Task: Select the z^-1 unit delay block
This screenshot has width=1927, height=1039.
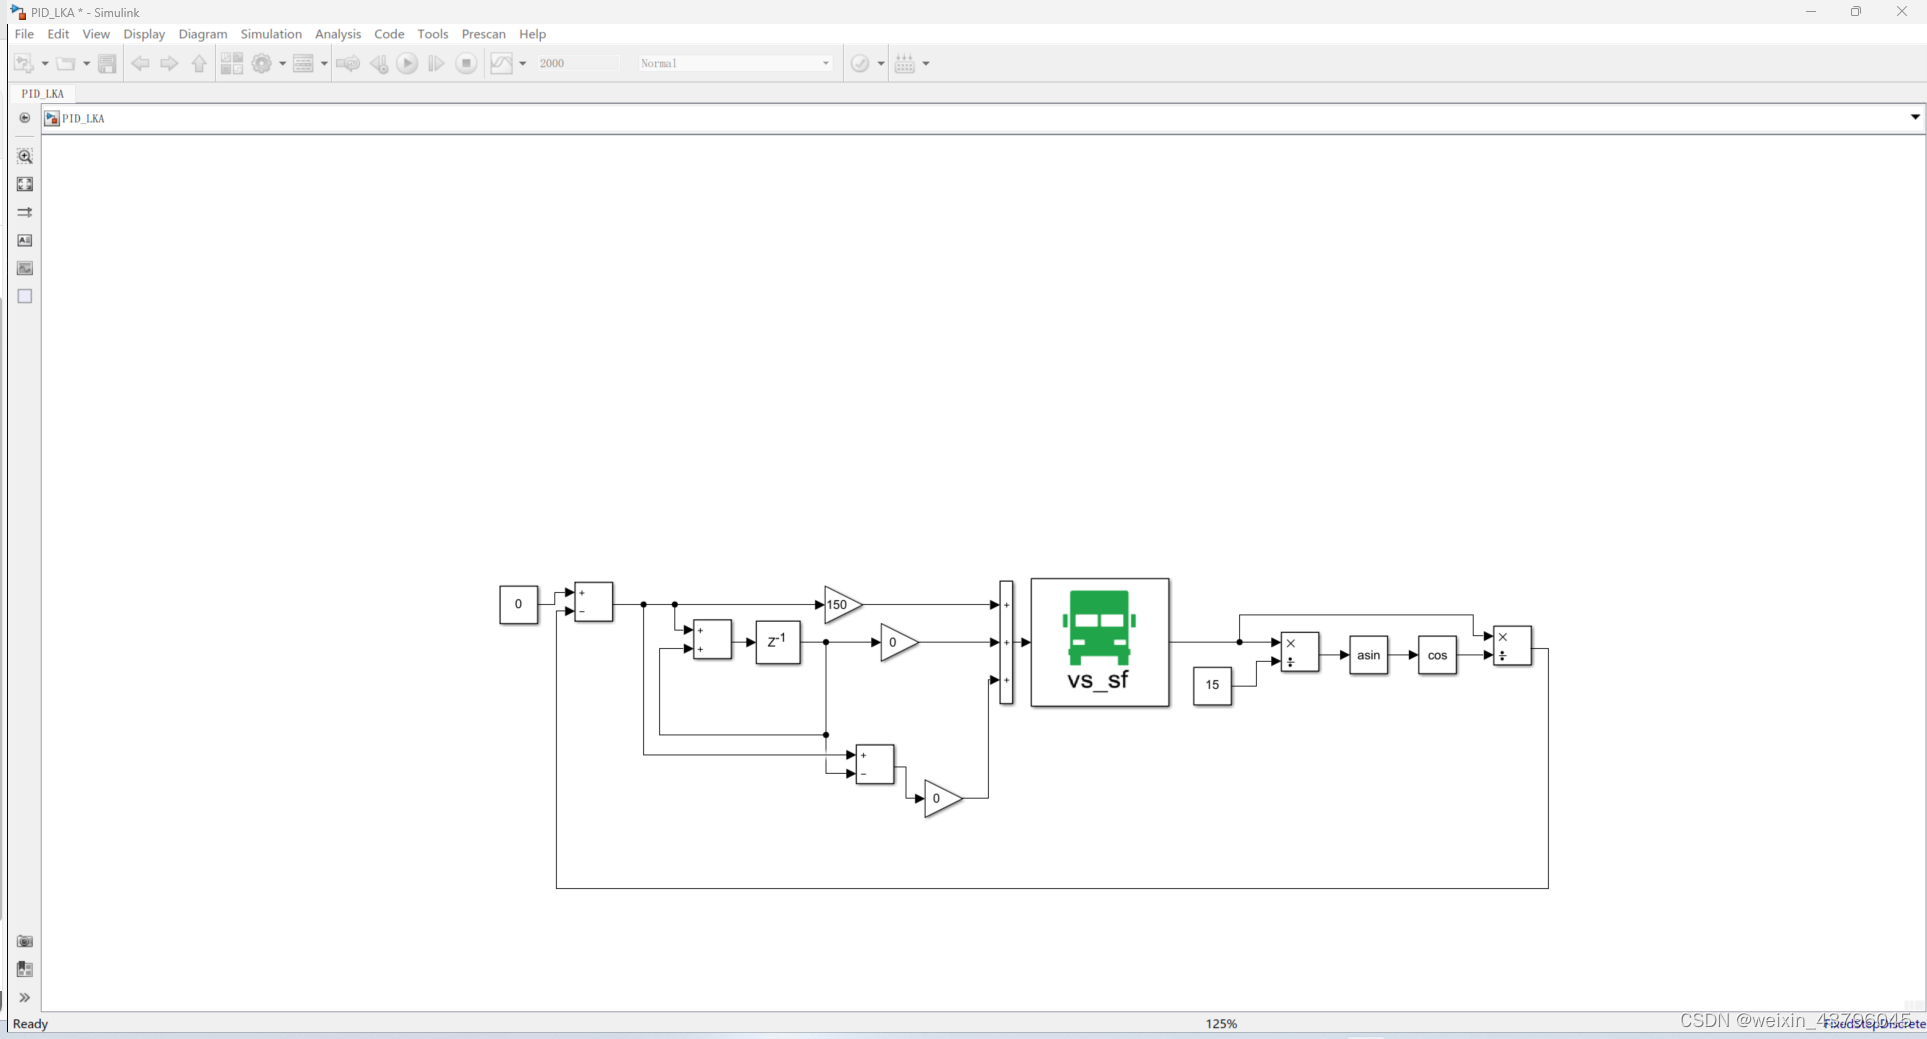Action: [x=778, y=642]
